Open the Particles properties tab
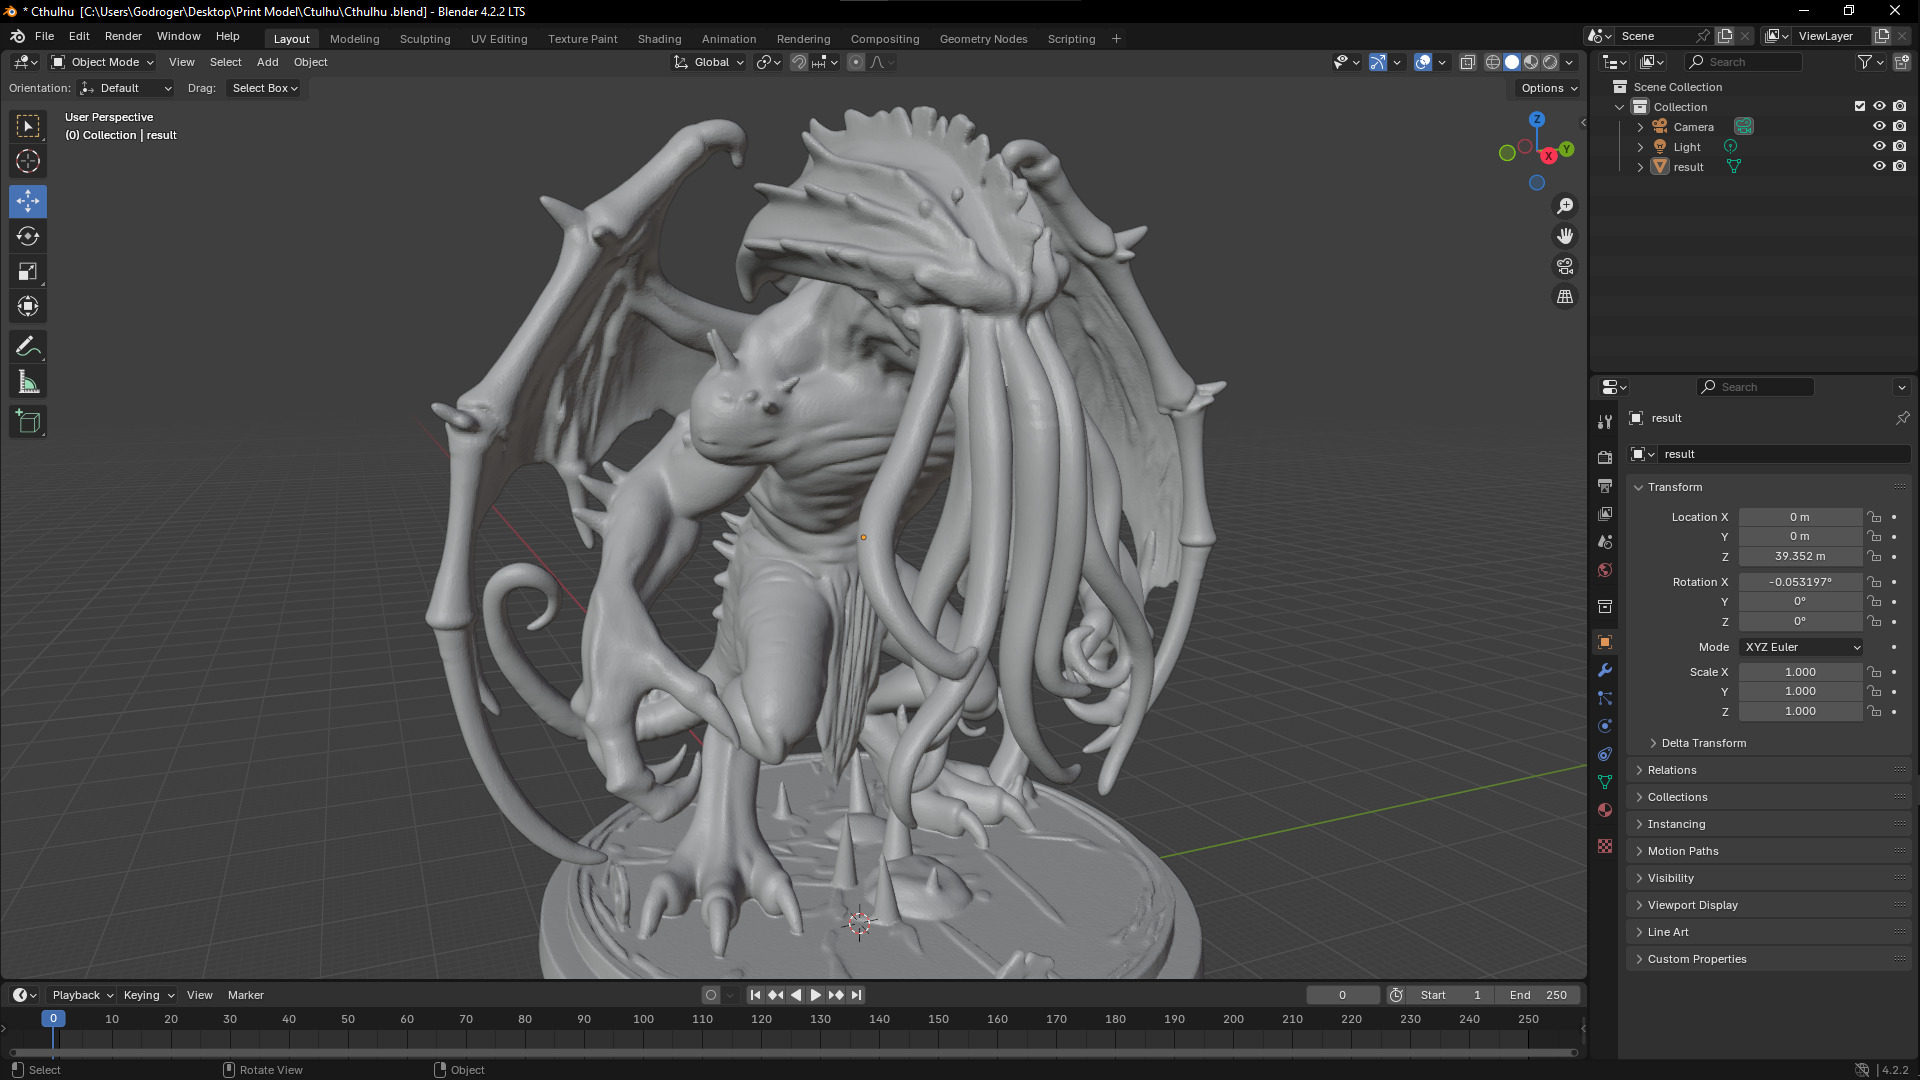Screen dimensions: 1920x1080 [1605, 698]
